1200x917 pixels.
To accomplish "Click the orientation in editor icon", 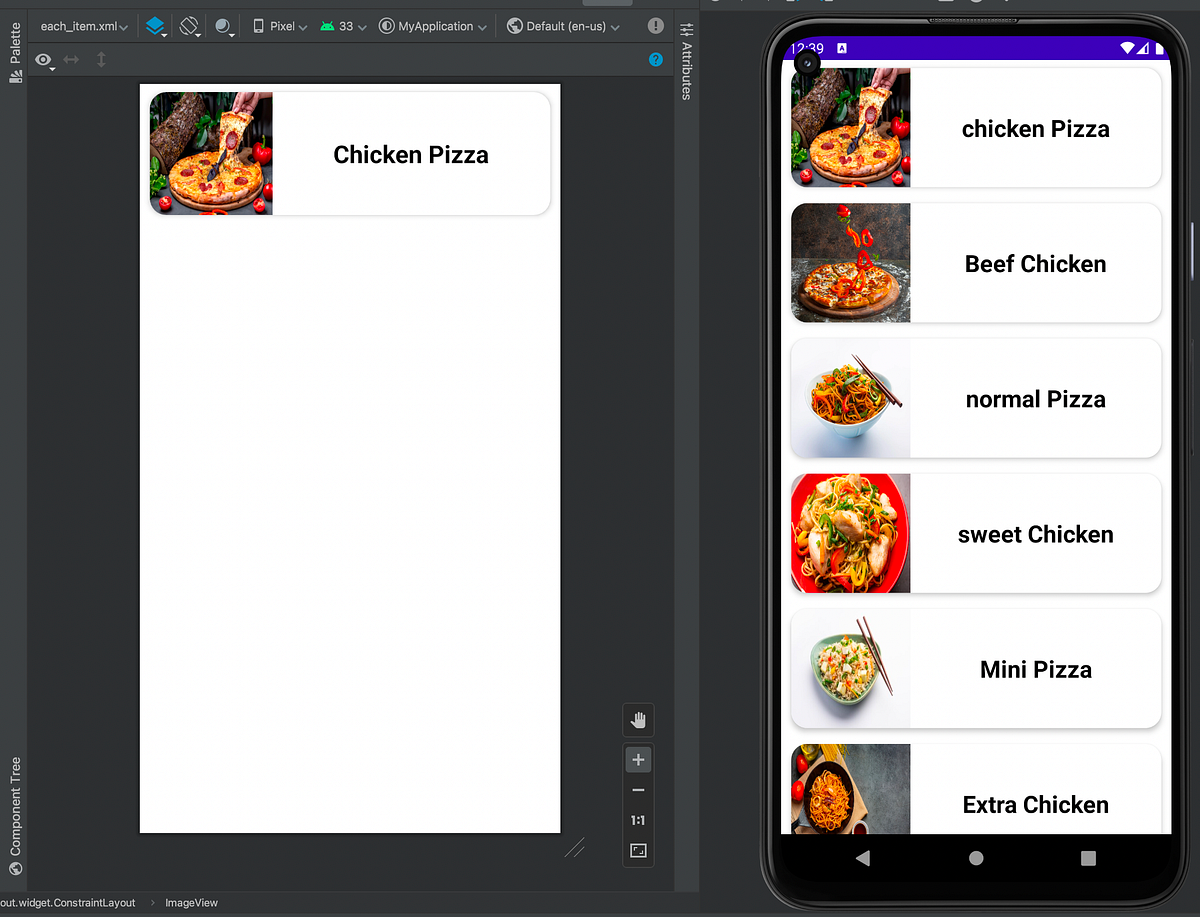I will coord(188,25).
